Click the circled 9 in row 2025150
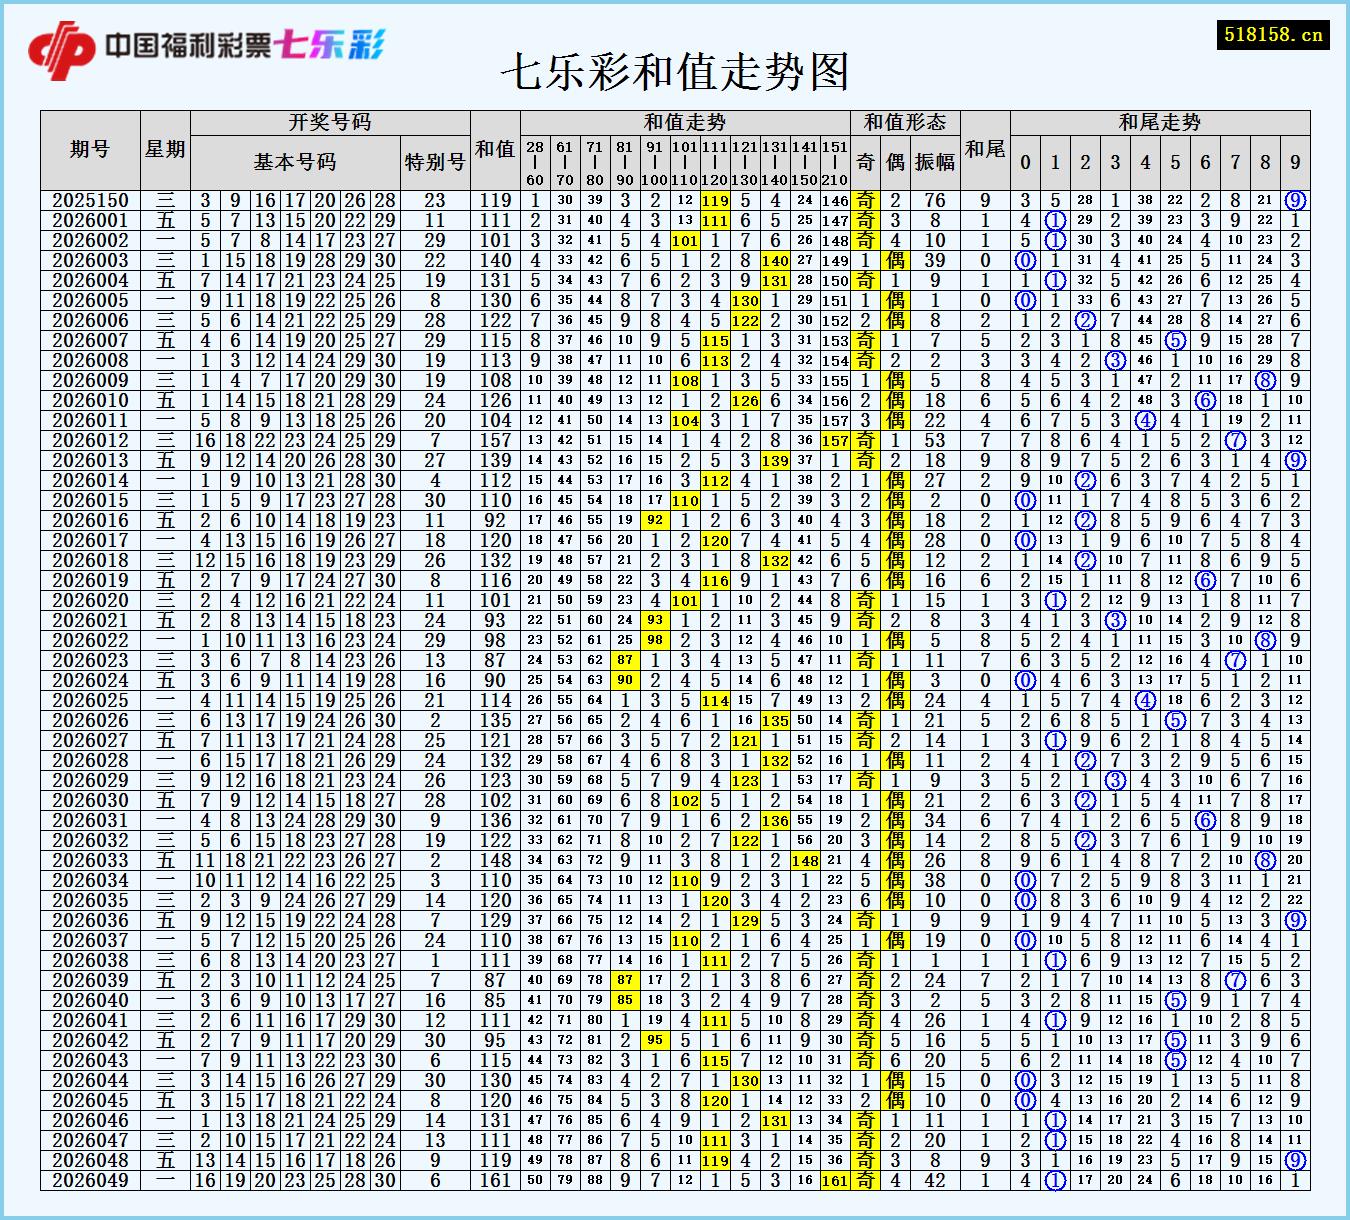 click(x=1295, y=201)
